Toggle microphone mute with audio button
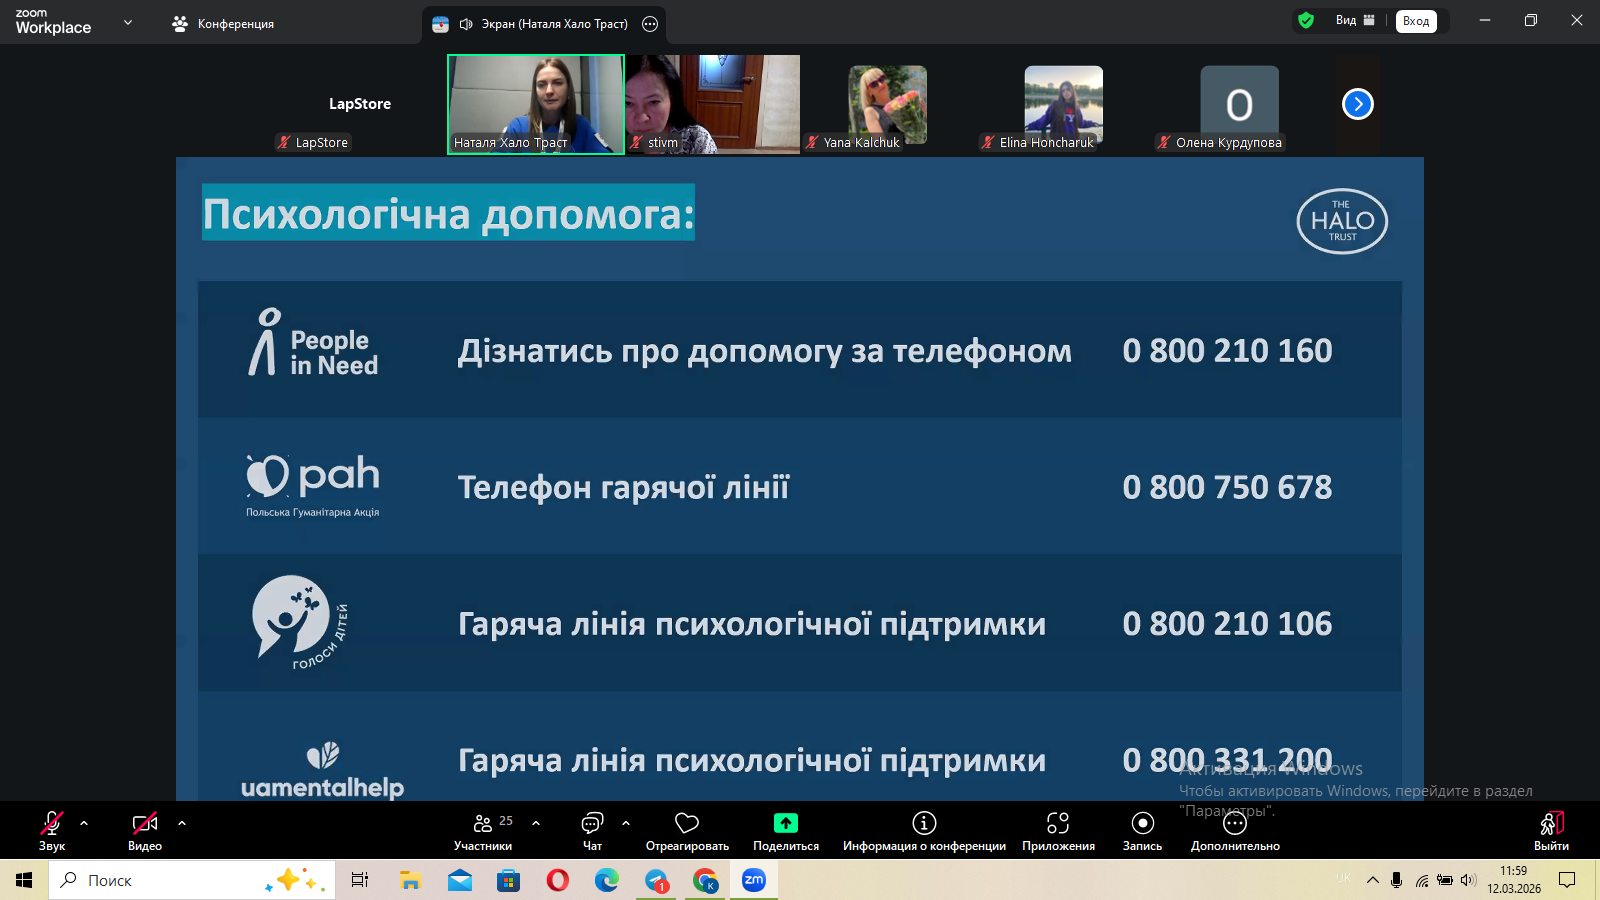The height and width of the screenshot is (900, 1600). [52, 823]
